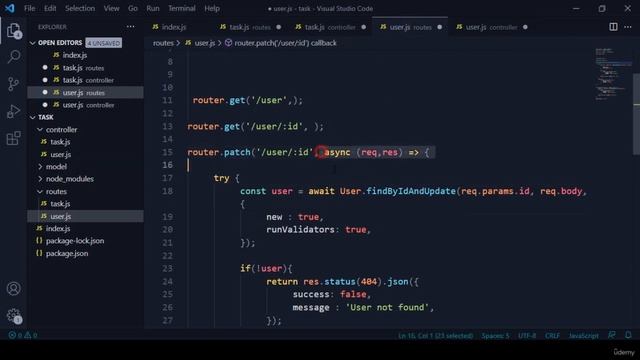Click the feedback icon in status bar
640x360 pixels.
coord(611,335)
